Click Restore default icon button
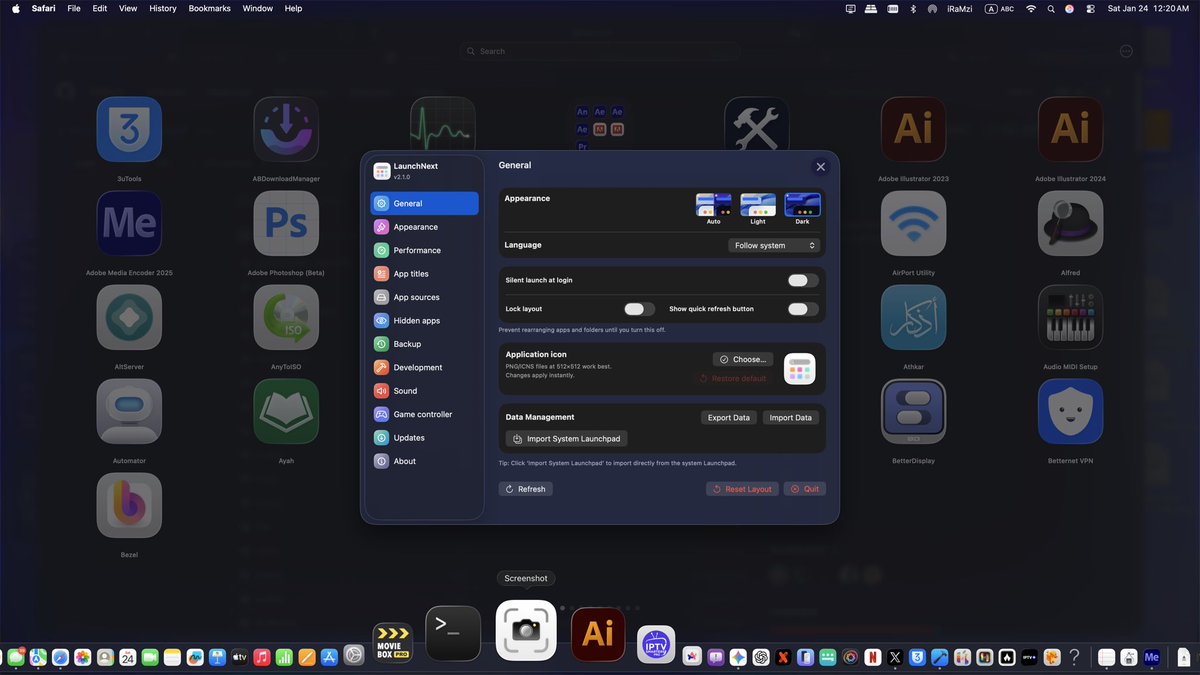Image resolution: width=1200 pixels, height=675 pixels. click(733, 378)
